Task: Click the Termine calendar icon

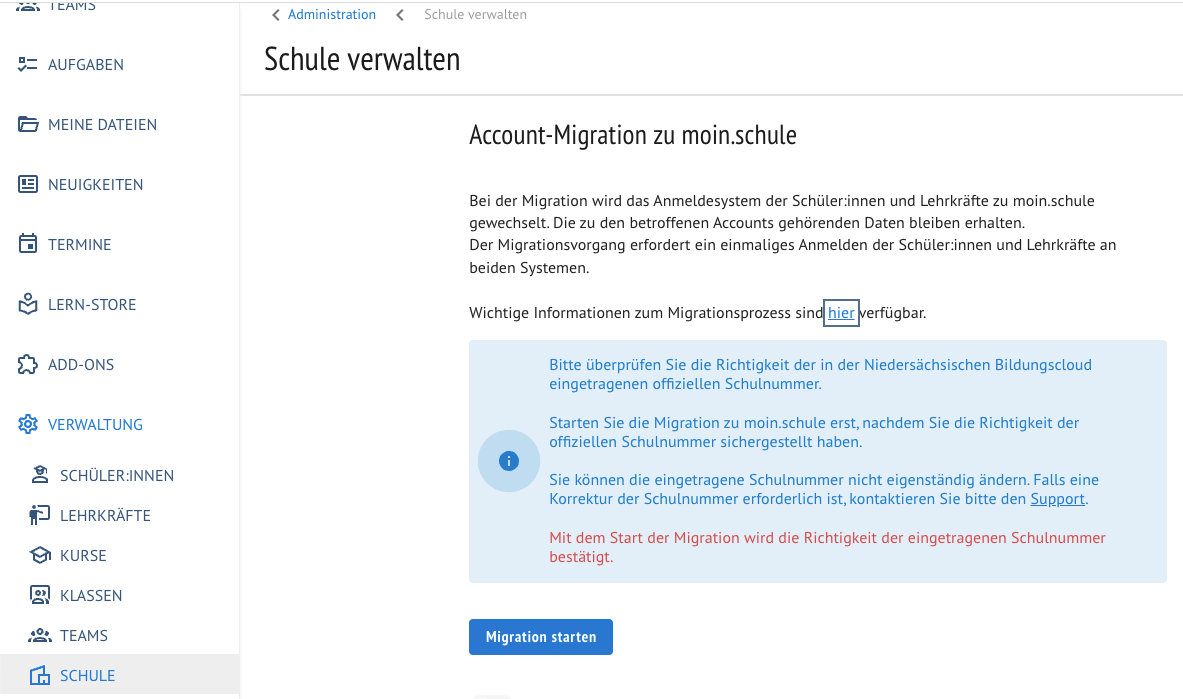Action: pyautogui.click(x=28, y=245)
